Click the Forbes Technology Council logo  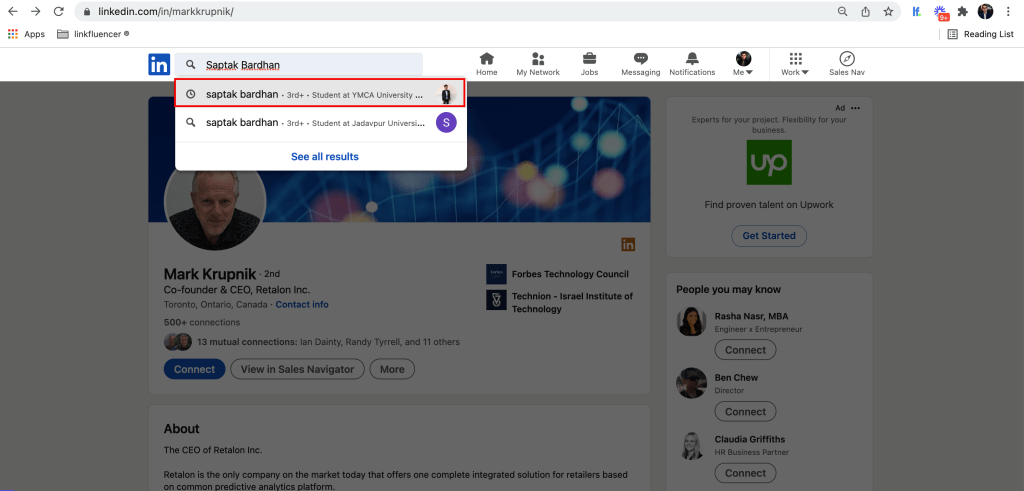click(496, 274)
